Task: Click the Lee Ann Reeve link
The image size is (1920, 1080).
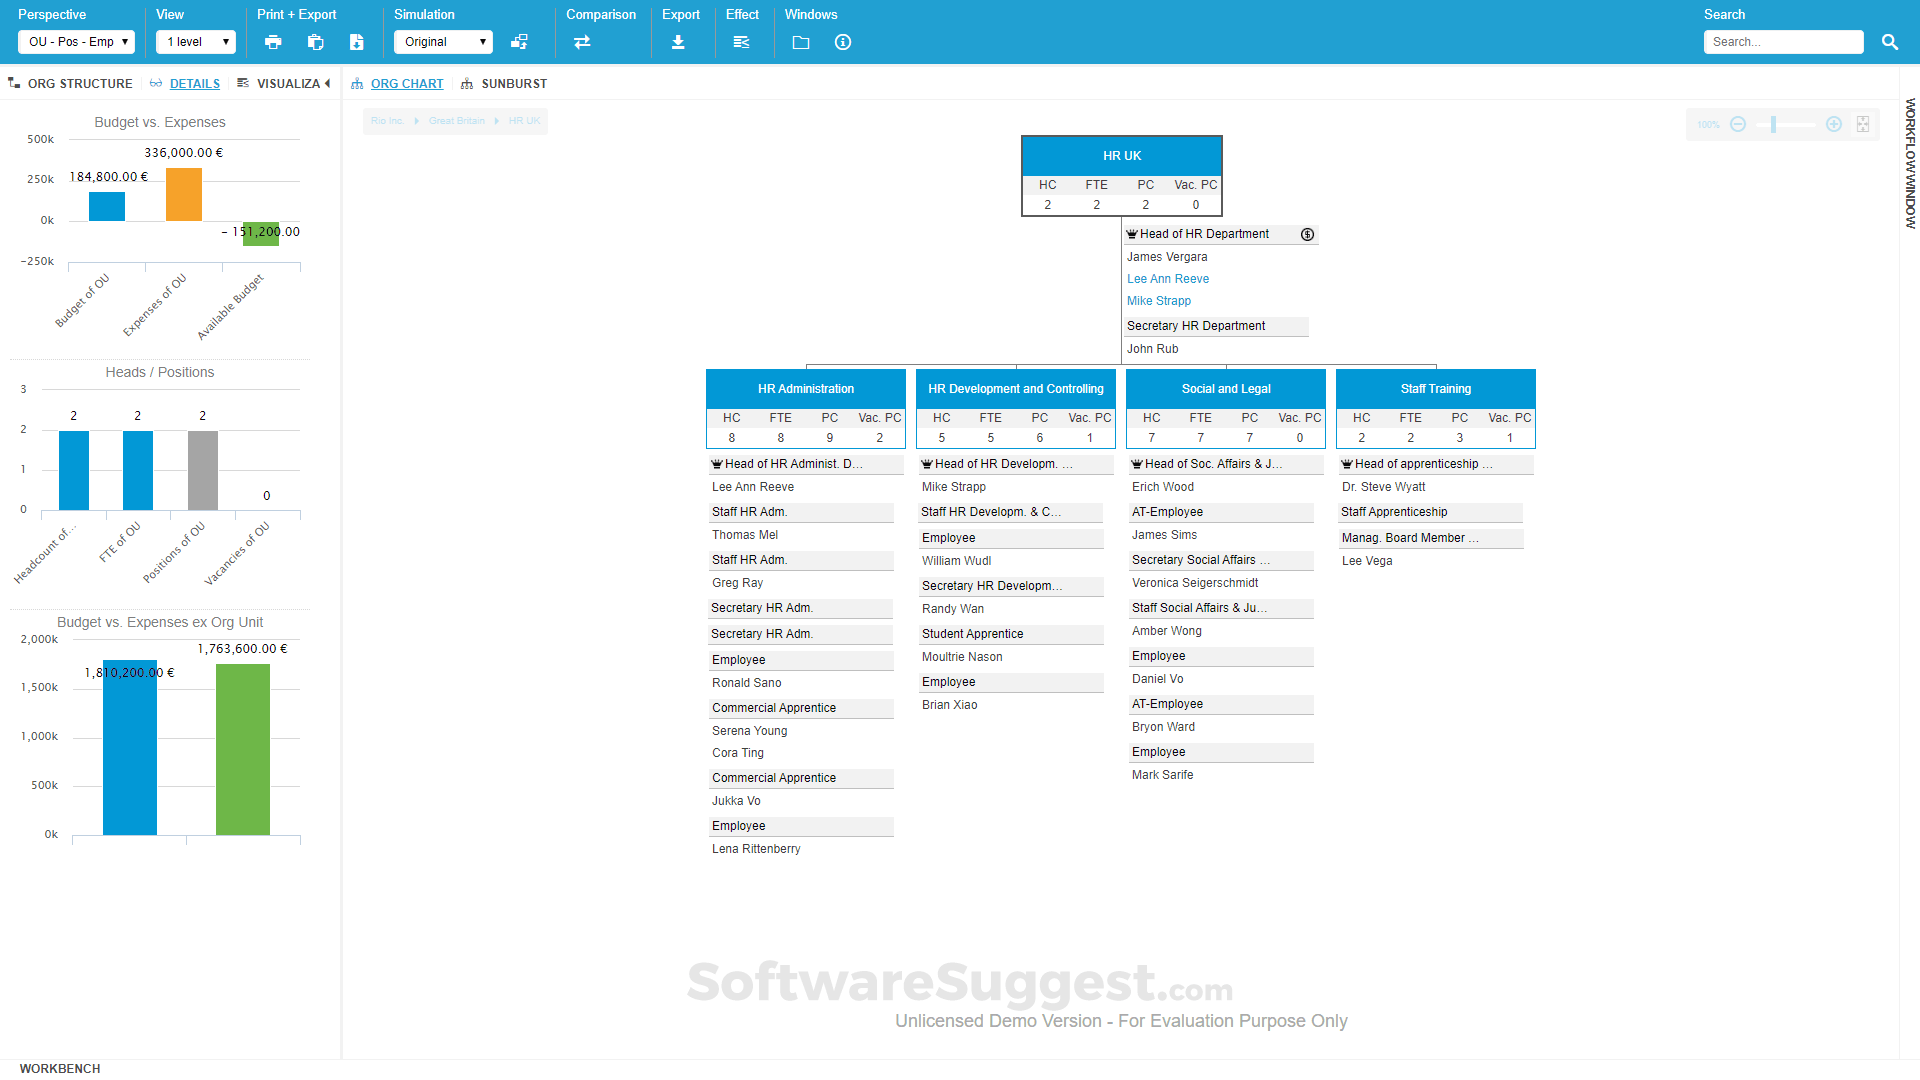Action: (x=1167, y=279)
